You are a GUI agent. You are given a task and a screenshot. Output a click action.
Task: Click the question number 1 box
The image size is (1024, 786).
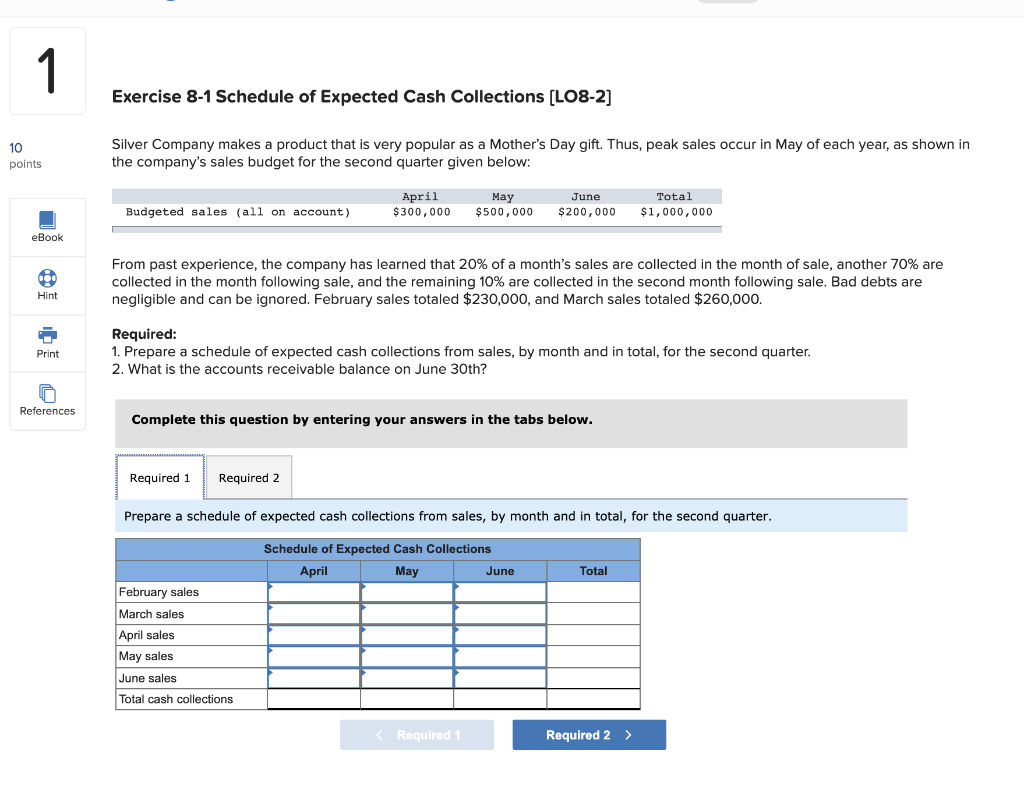46,70
